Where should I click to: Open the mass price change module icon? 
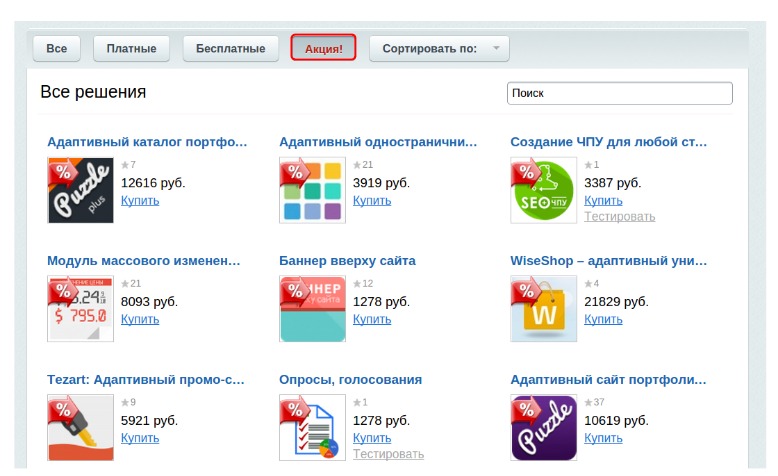pyautogui.click(x=80, y=309)
